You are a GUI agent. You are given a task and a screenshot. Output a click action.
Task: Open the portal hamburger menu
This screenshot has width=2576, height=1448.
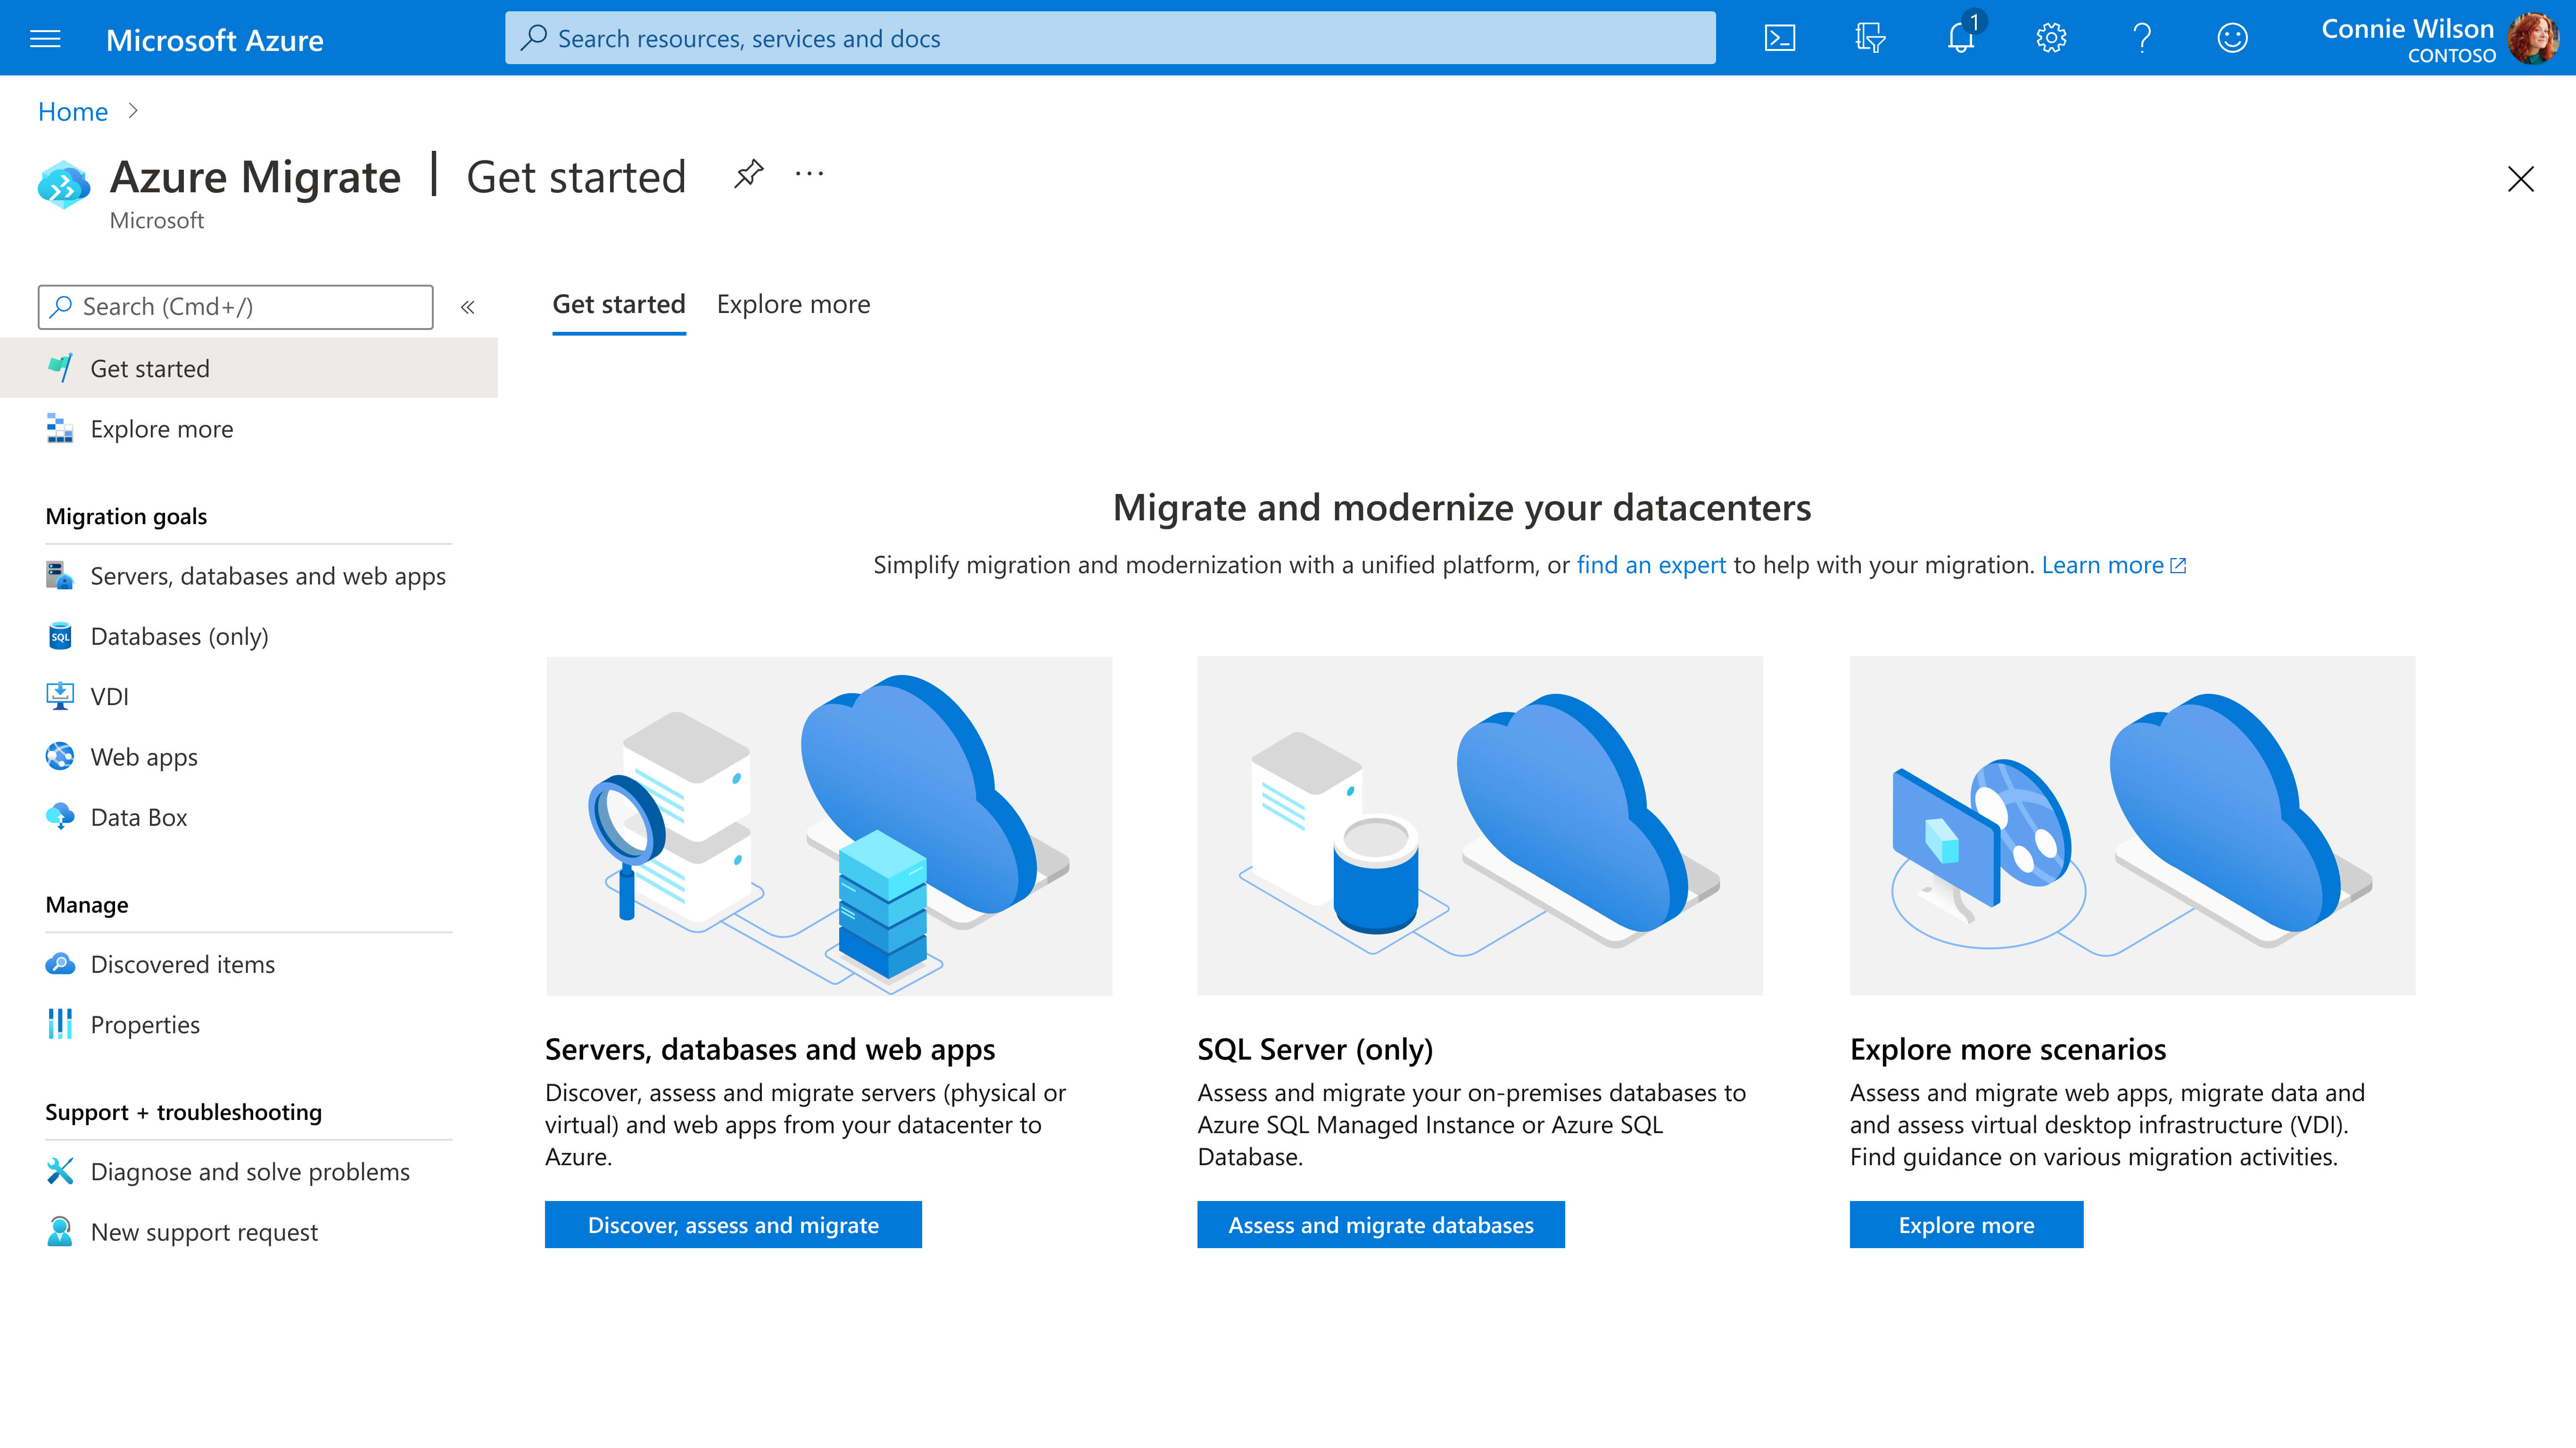[x=45, y=39]
